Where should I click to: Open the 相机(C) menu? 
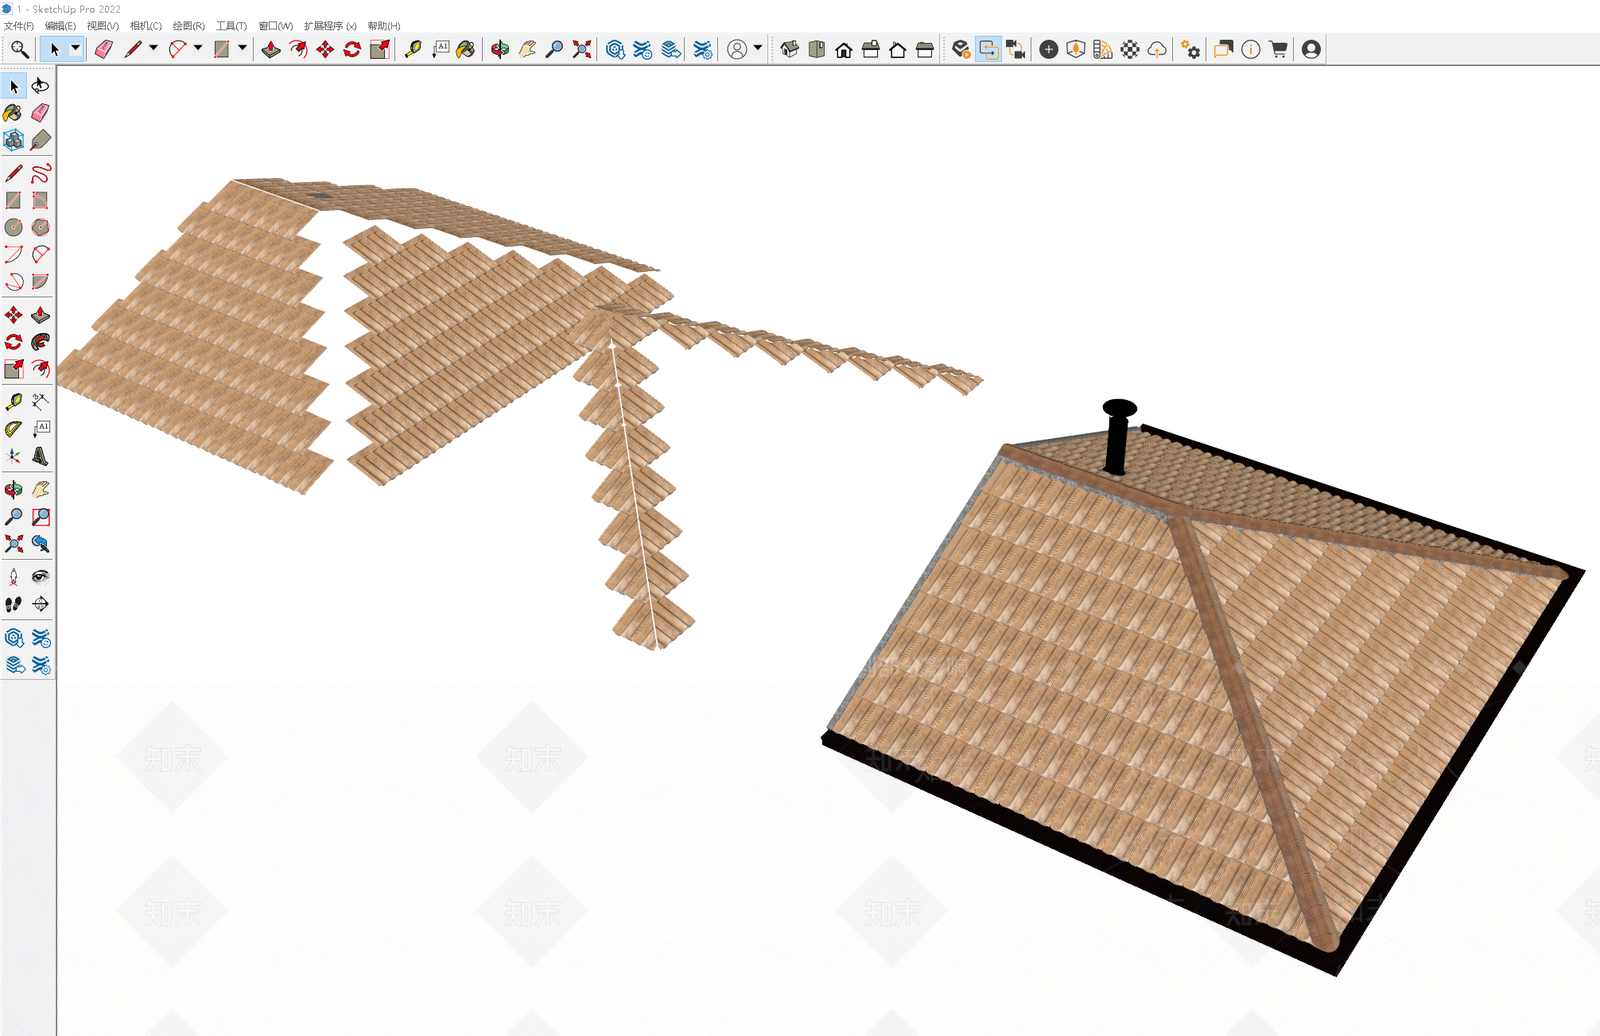pyautogui.click(x=146, y=26)
